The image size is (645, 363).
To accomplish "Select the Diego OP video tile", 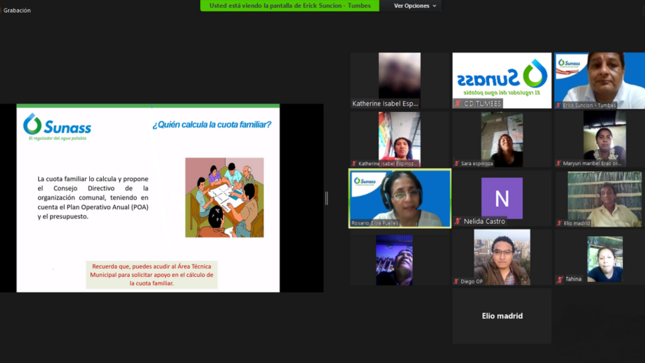I will (x=502, y=257).
